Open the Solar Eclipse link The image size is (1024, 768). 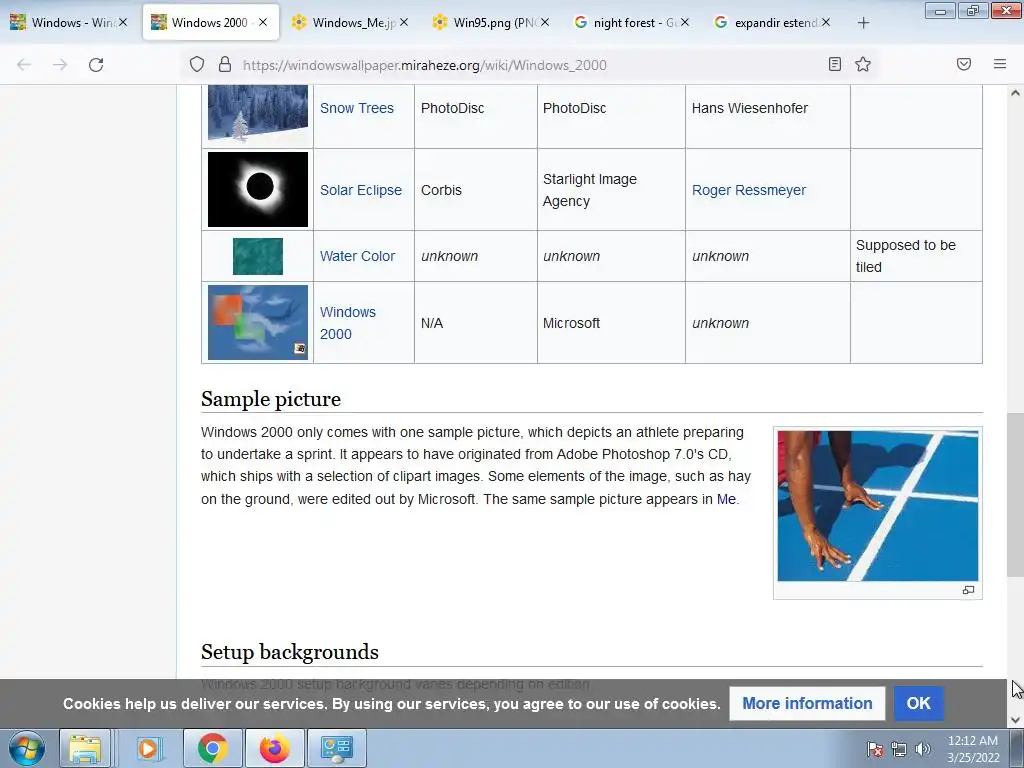[360, 190]
